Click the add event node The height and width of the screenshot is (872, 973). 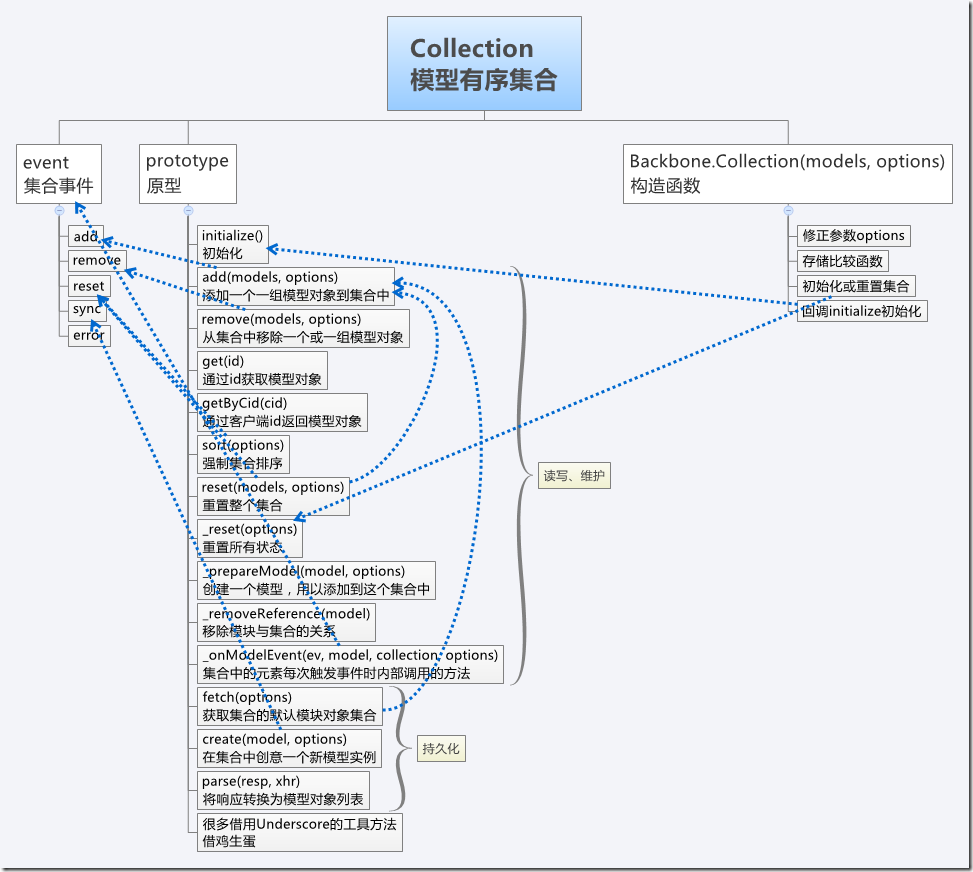point(86,236)
